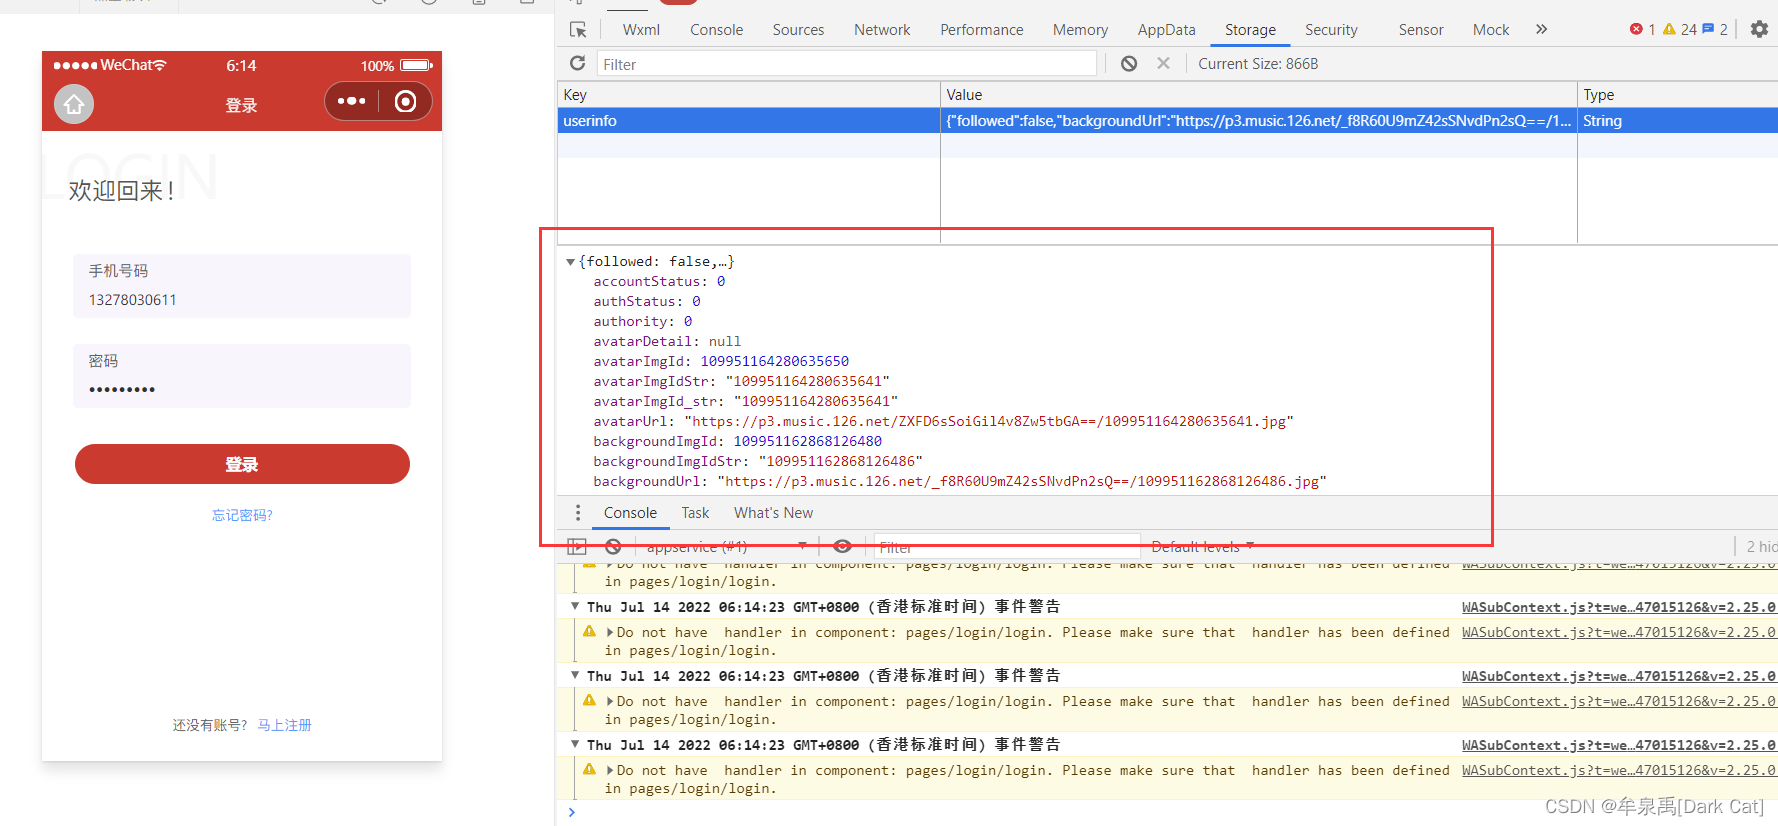Open the appservice context dropdown
Viewport: 1778px width, 826px height.
tap(725, 547)
